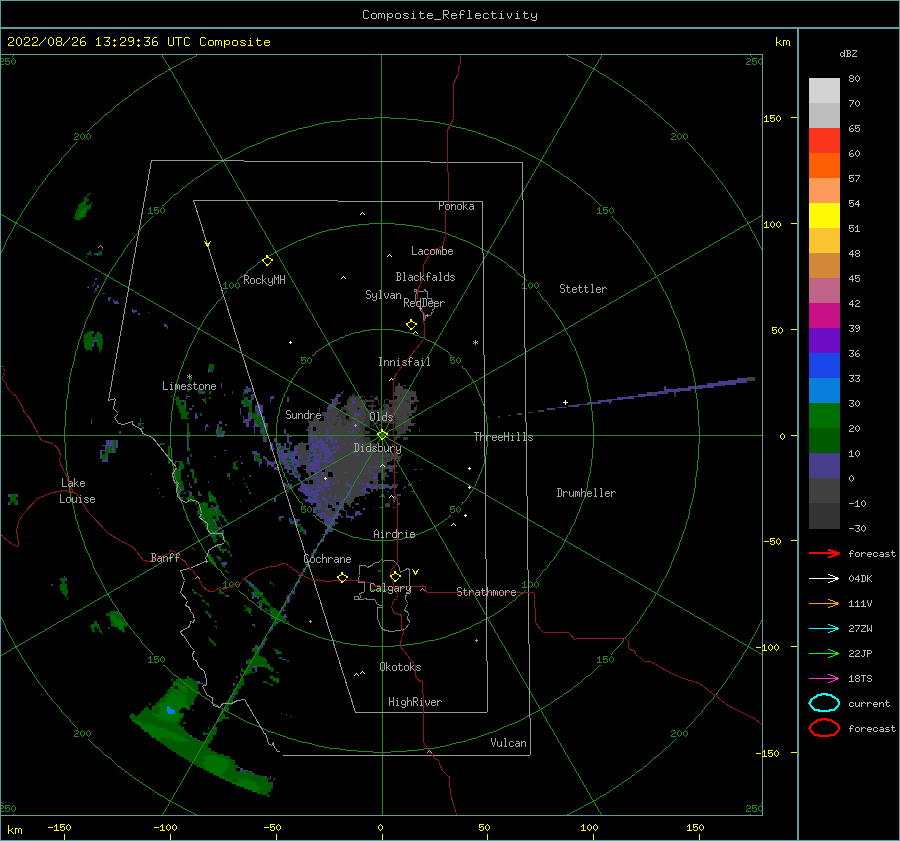Pick the bright yellow 54 dBZ swatch
900x841 pixels.
point(824,216)
